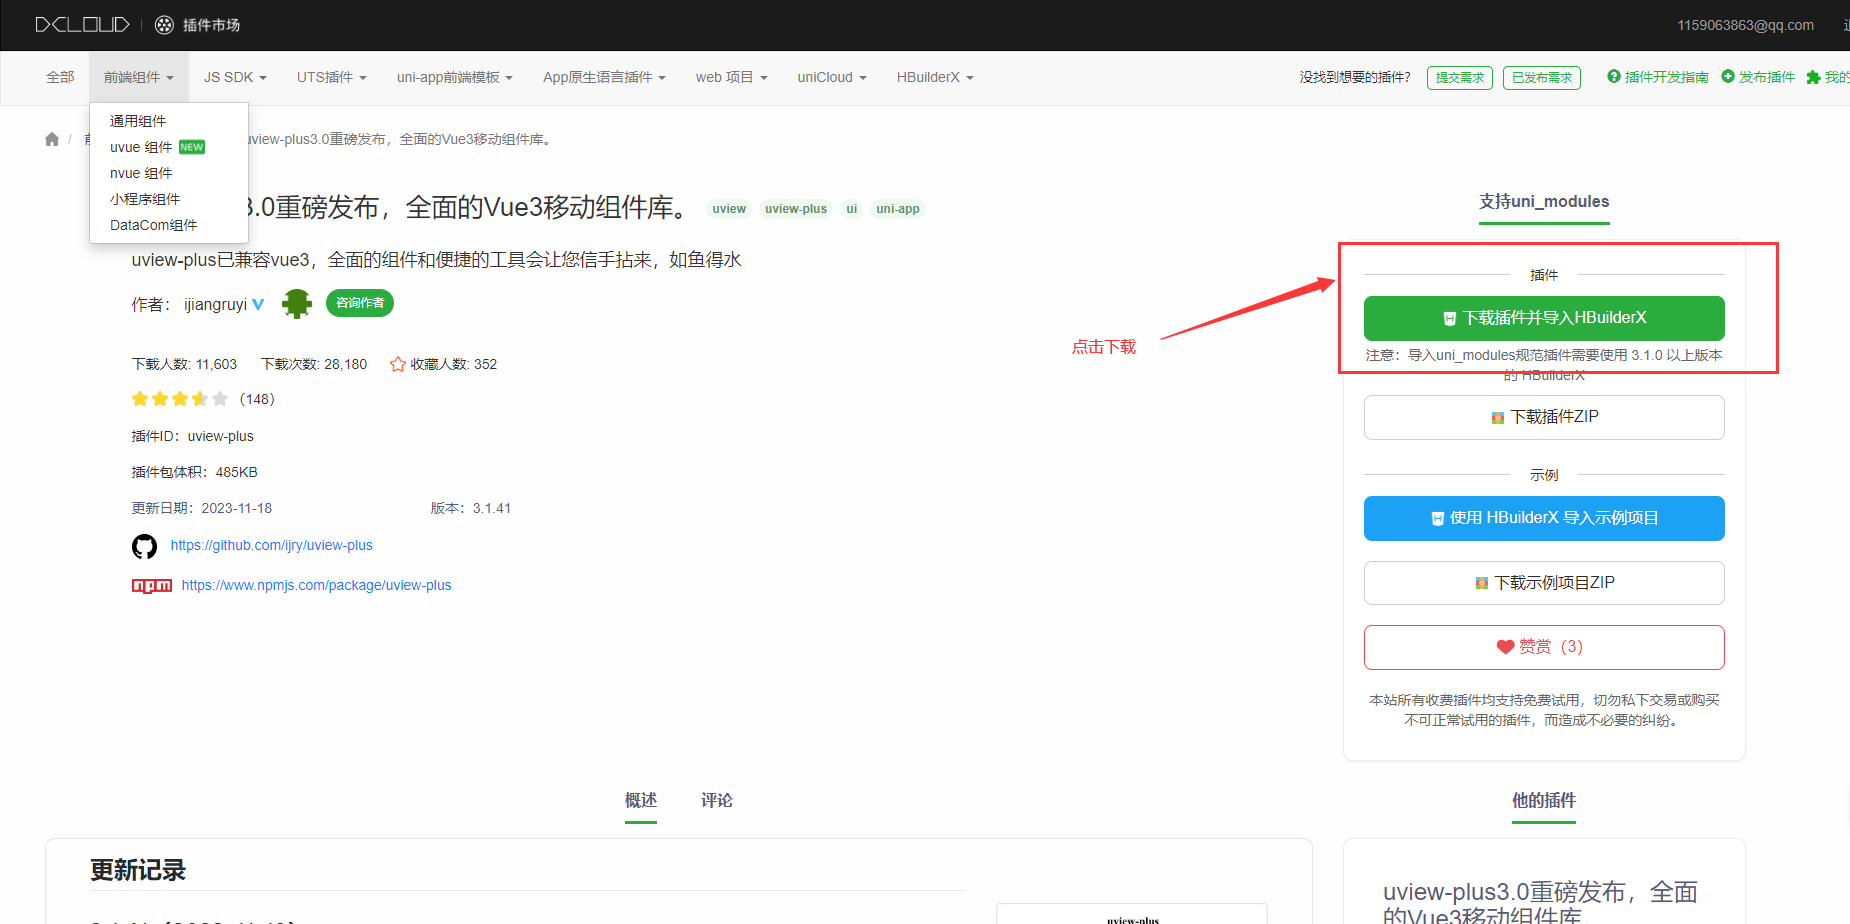The height and width of the screenshot is (924, 1850).
Task: Click the blue V verified badge
Action: (258, 304)
